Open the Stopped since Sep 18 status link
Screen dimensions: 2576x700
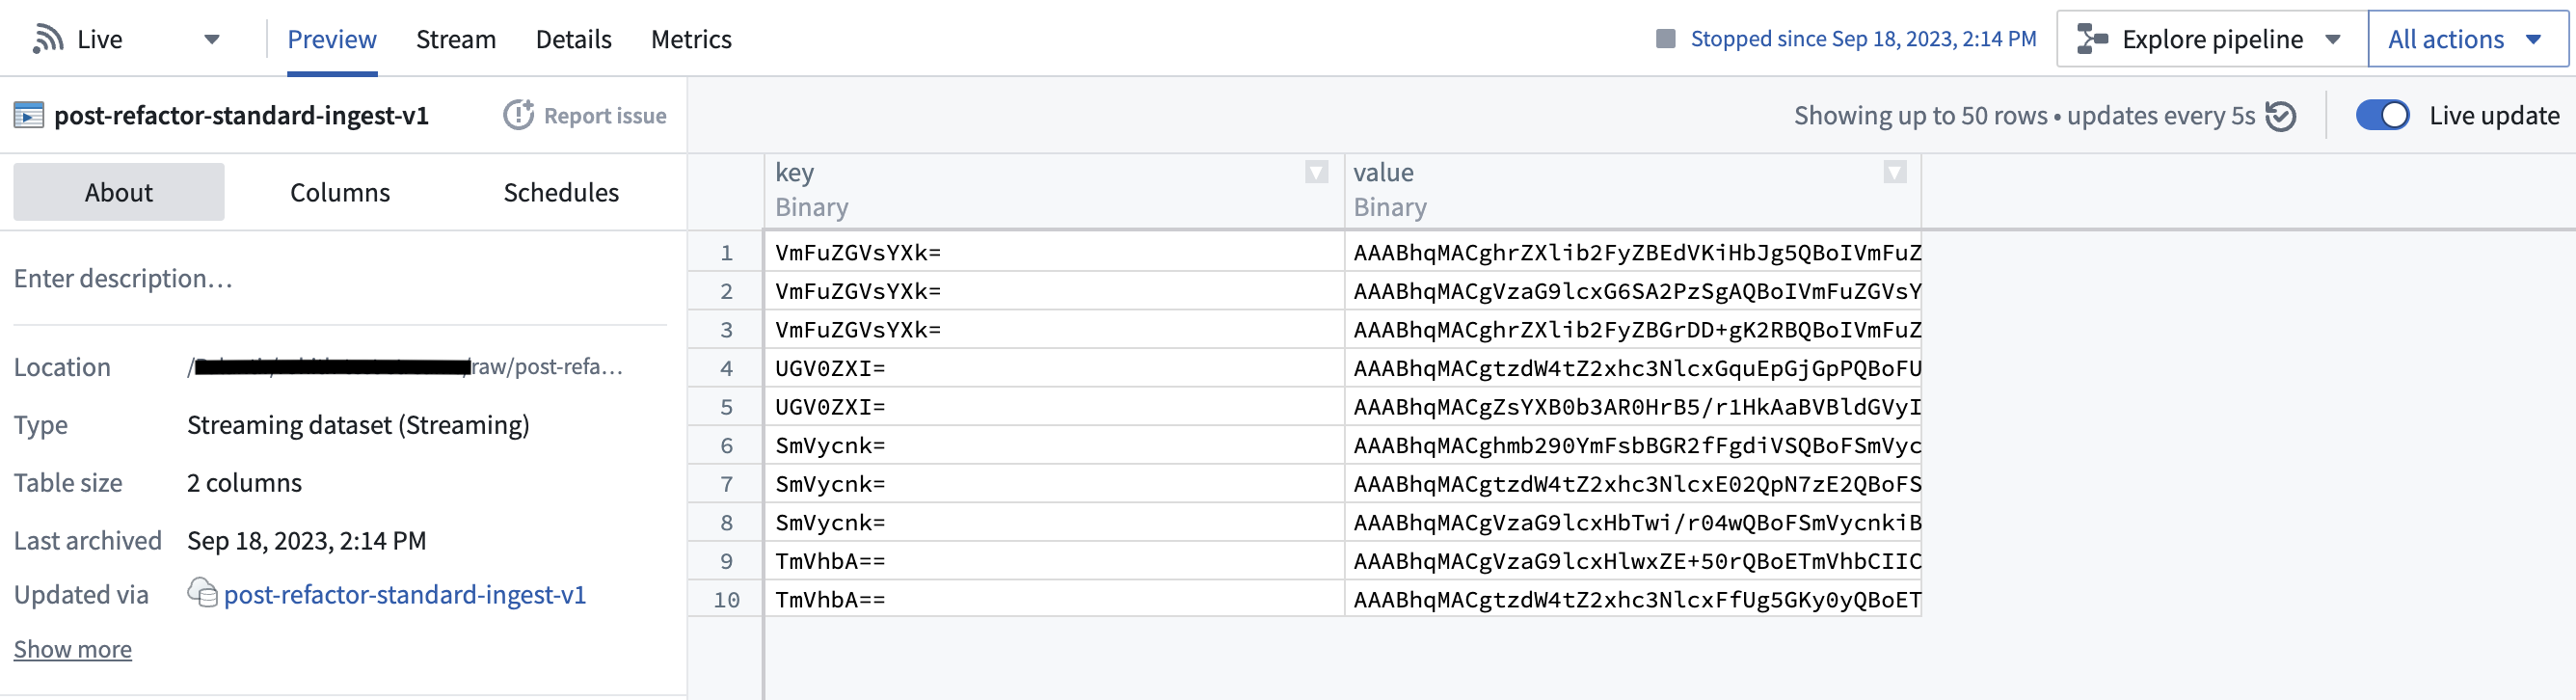1863,39
